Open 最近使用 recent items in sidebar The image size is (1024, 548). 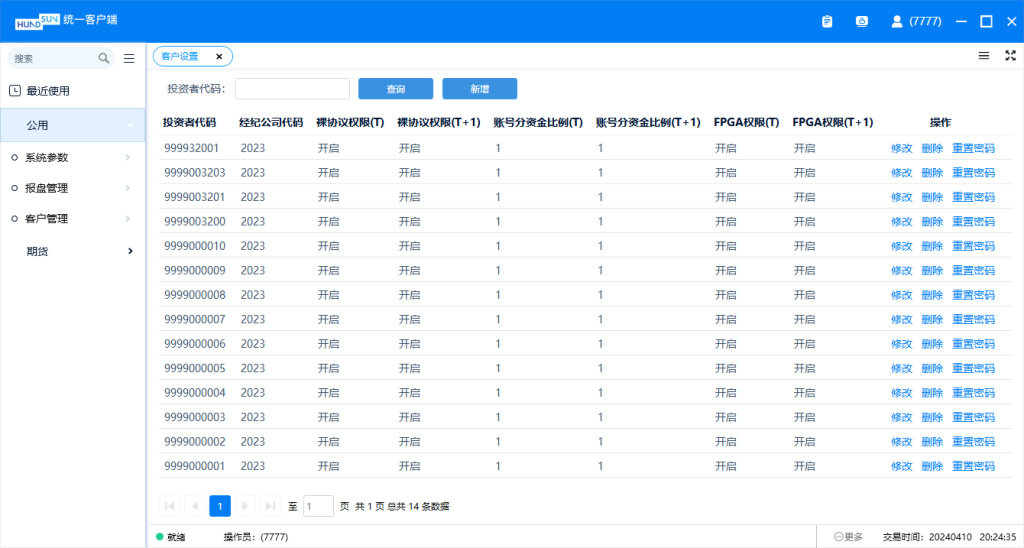click(x=48, y=91)
